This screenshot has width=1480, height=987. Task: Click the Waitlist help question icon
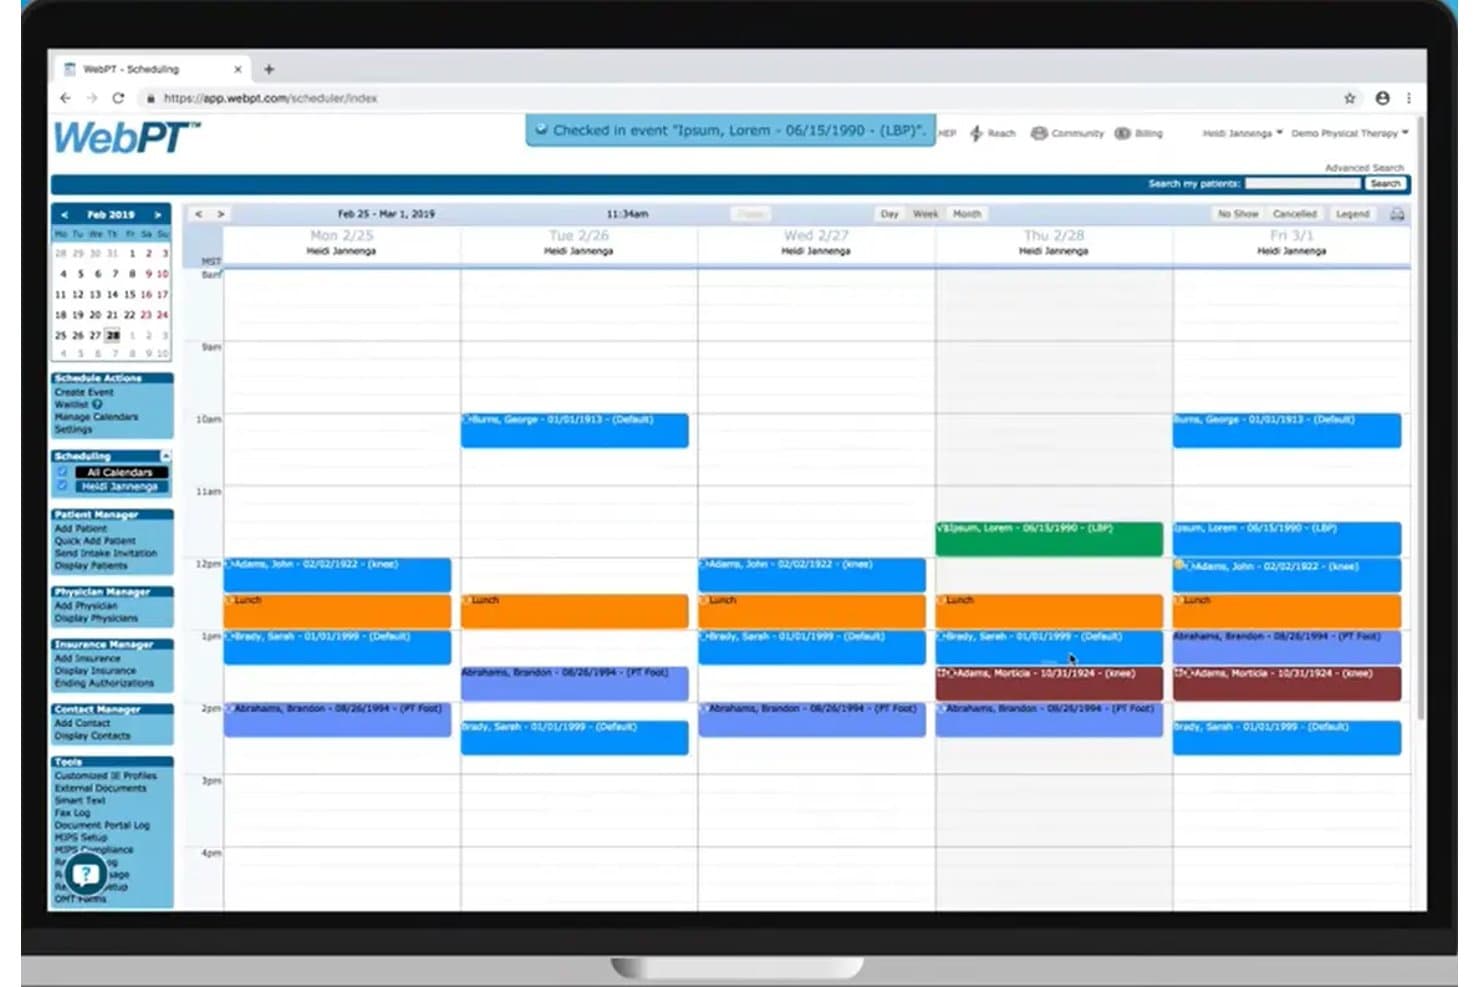point(97,404)
